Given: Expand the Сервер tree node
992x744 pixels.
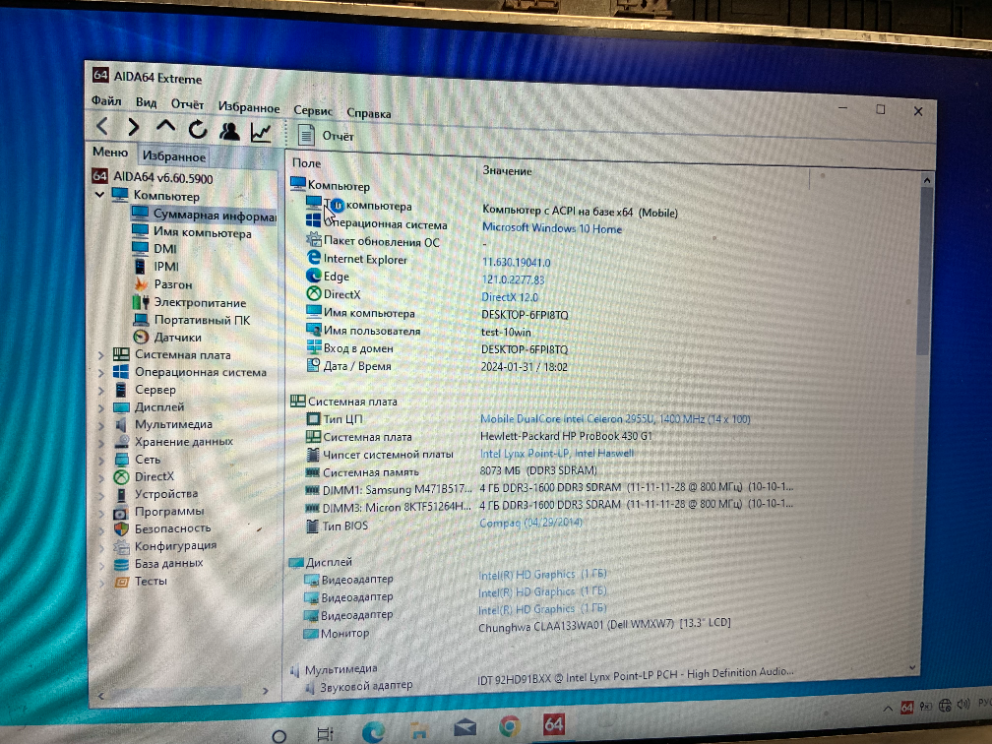Looking at the screenshot, I should click(x=101, y=390).
